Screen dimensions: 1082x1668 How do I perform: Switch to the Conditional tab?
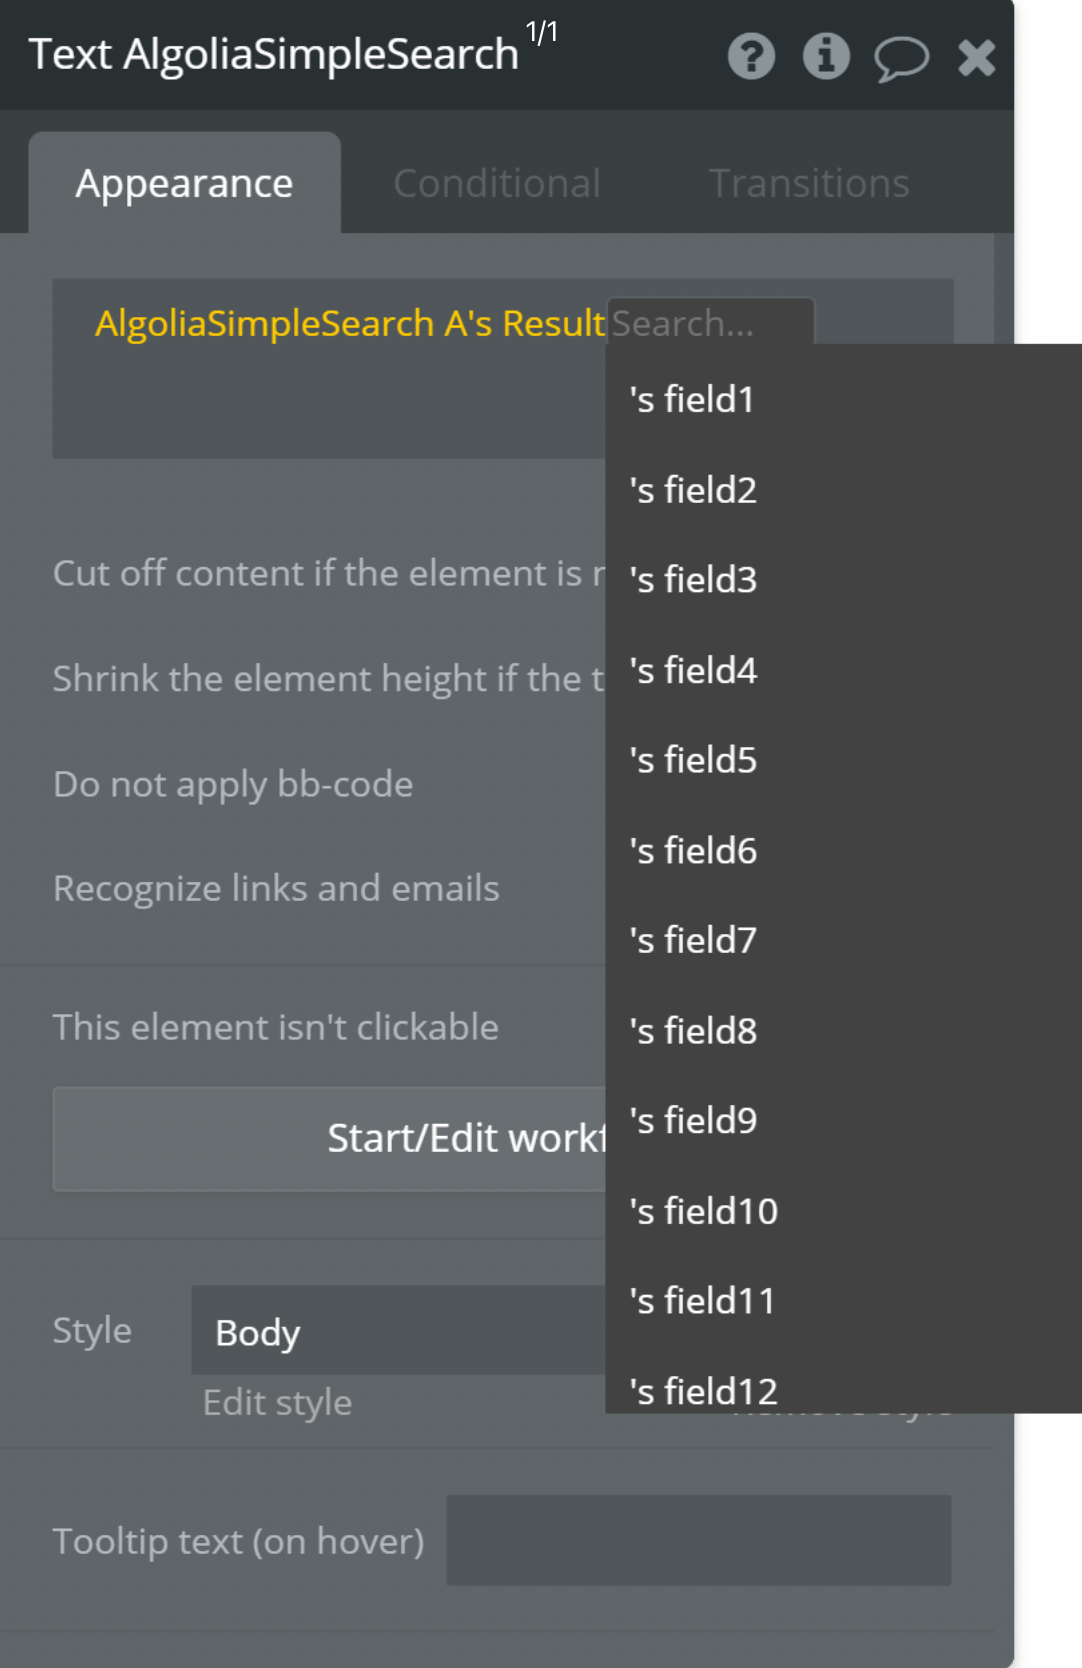[497, 183]
